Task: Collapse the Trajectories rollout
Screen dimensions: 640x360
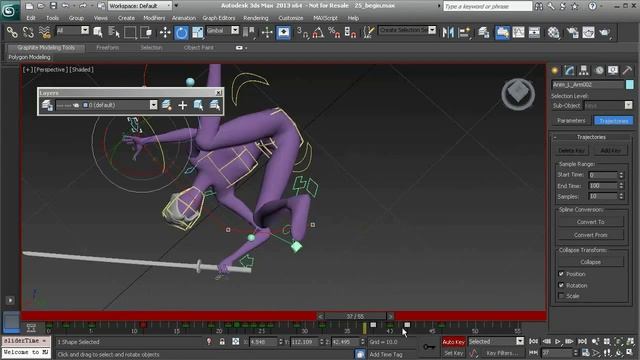Action: coord(591,137)
